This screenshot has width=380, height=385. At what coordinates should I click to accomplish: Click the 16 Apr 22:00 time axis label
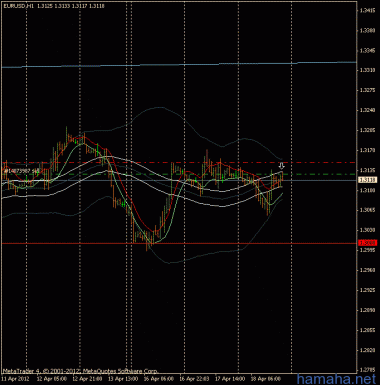click(x=194, y=379)
